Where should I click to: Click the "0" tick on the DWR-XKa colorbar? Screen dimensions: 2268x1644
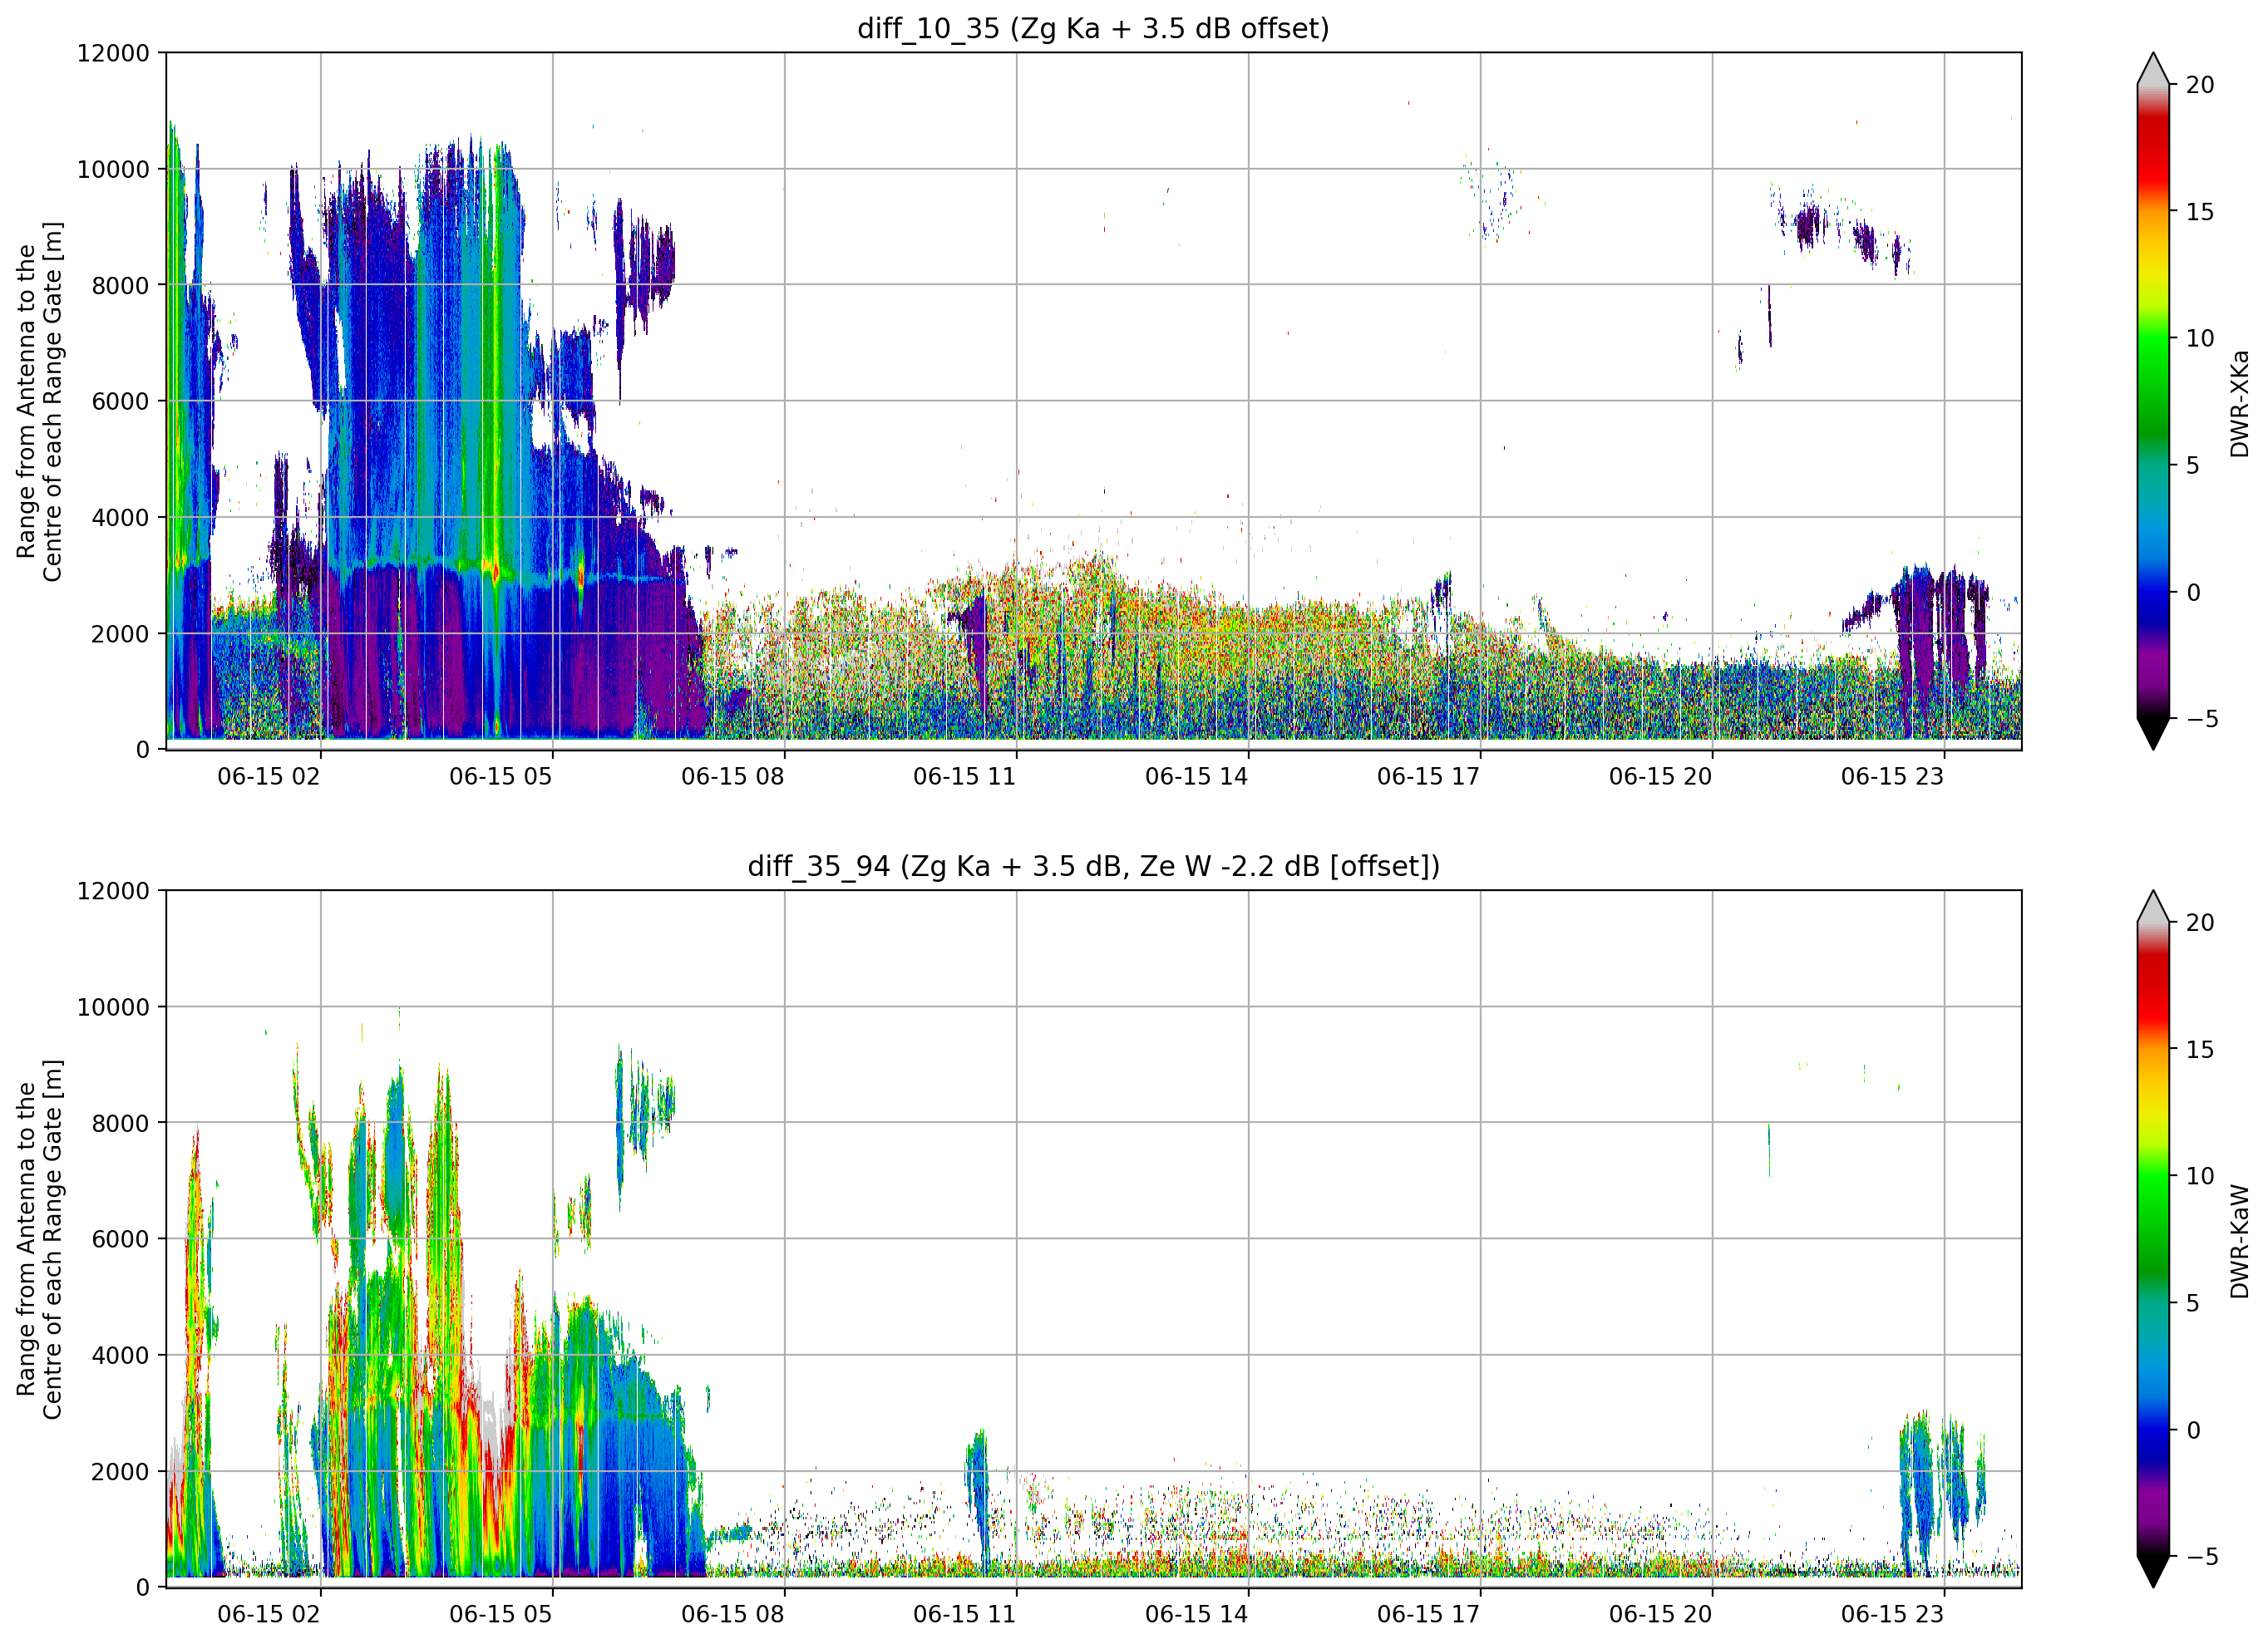point(2194,592)
